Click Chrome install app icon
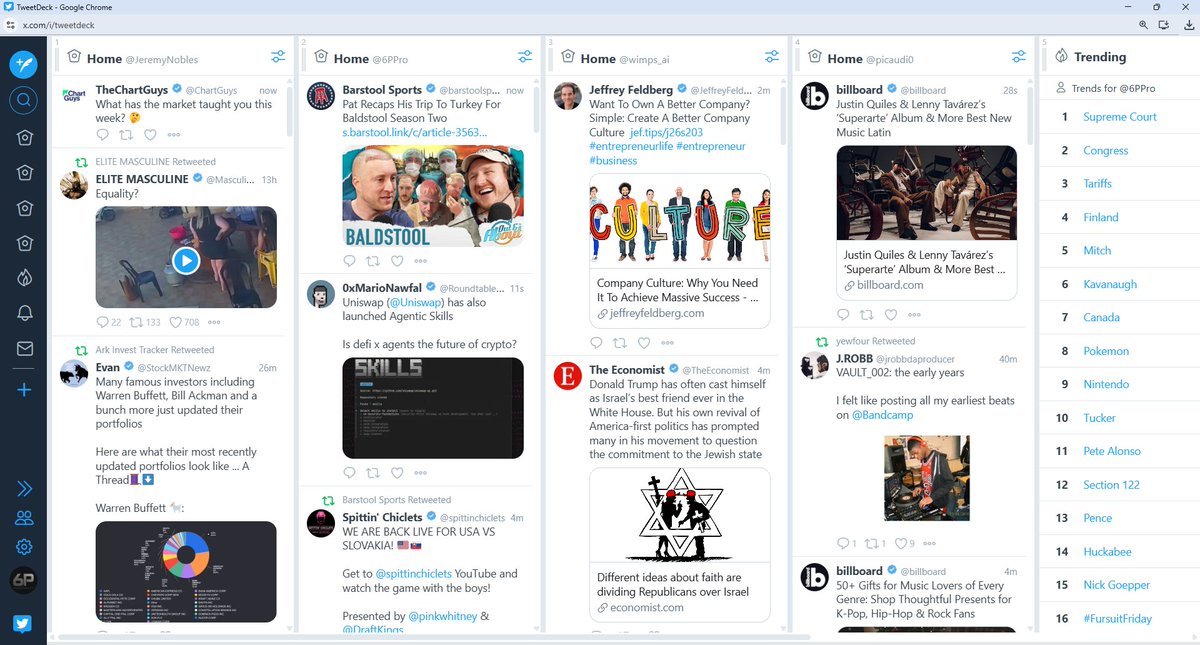This screenshot has width=1200, height=645. (x=1163, y=25)
